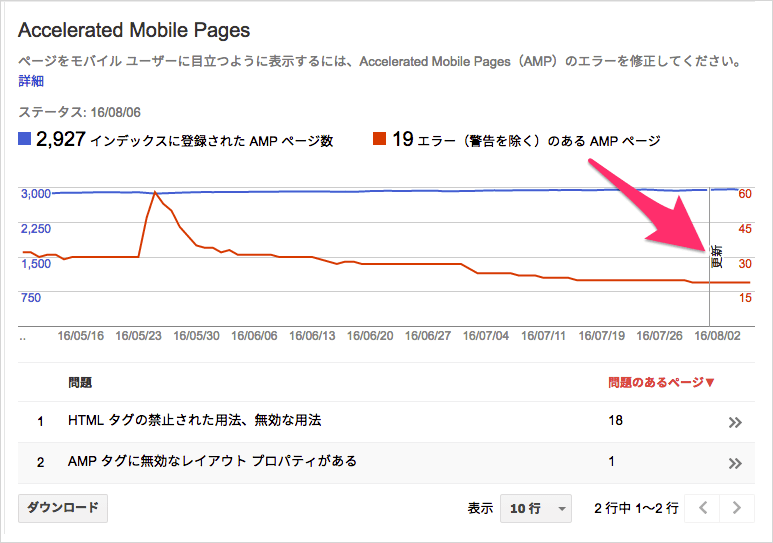
Task: Expand the HTML タグの禁止された用法 row arrow
Action: click(735, 422)
